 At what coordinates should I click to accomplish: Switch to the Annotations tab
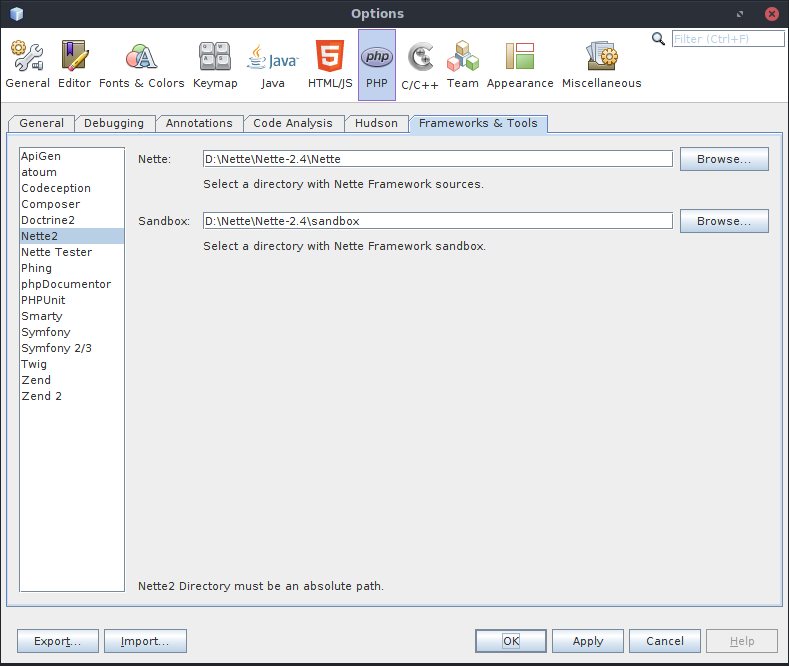pyautogui.click(x=199, y=123)
